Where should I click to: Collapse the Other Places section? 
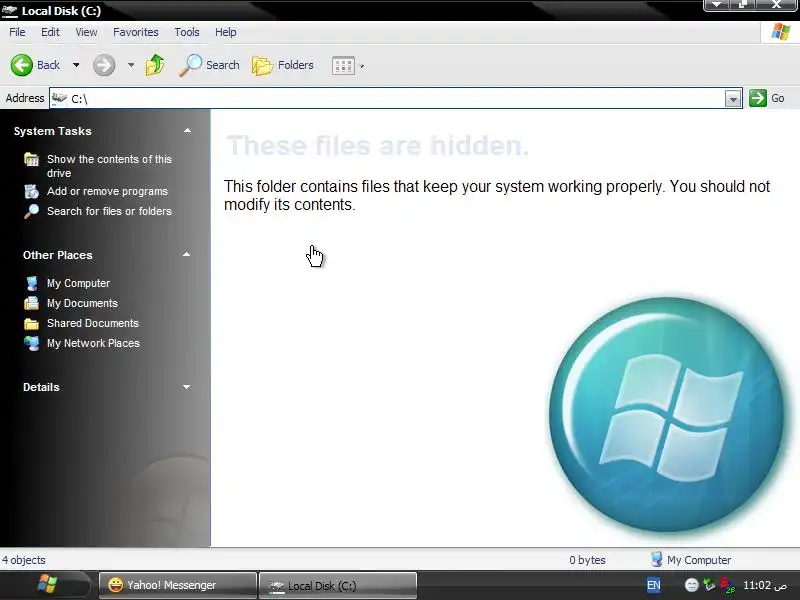click(187, 255)
